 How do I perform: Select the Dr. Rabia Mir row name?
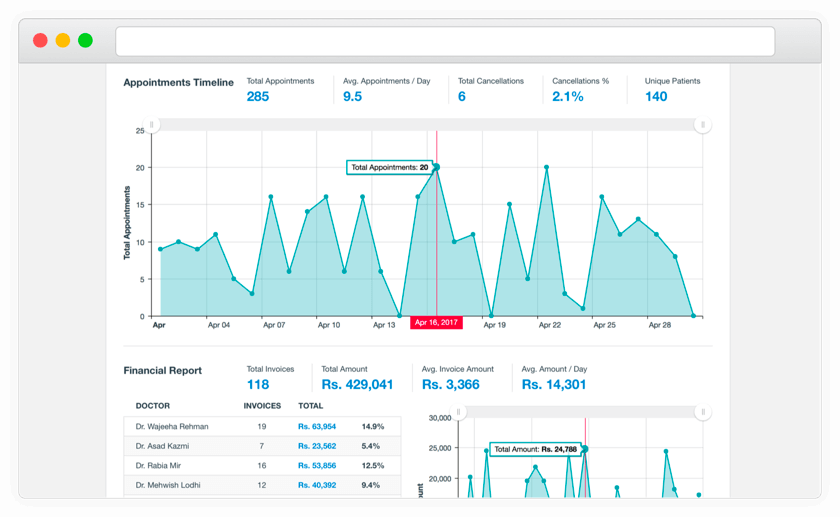(x=158, y=466)
